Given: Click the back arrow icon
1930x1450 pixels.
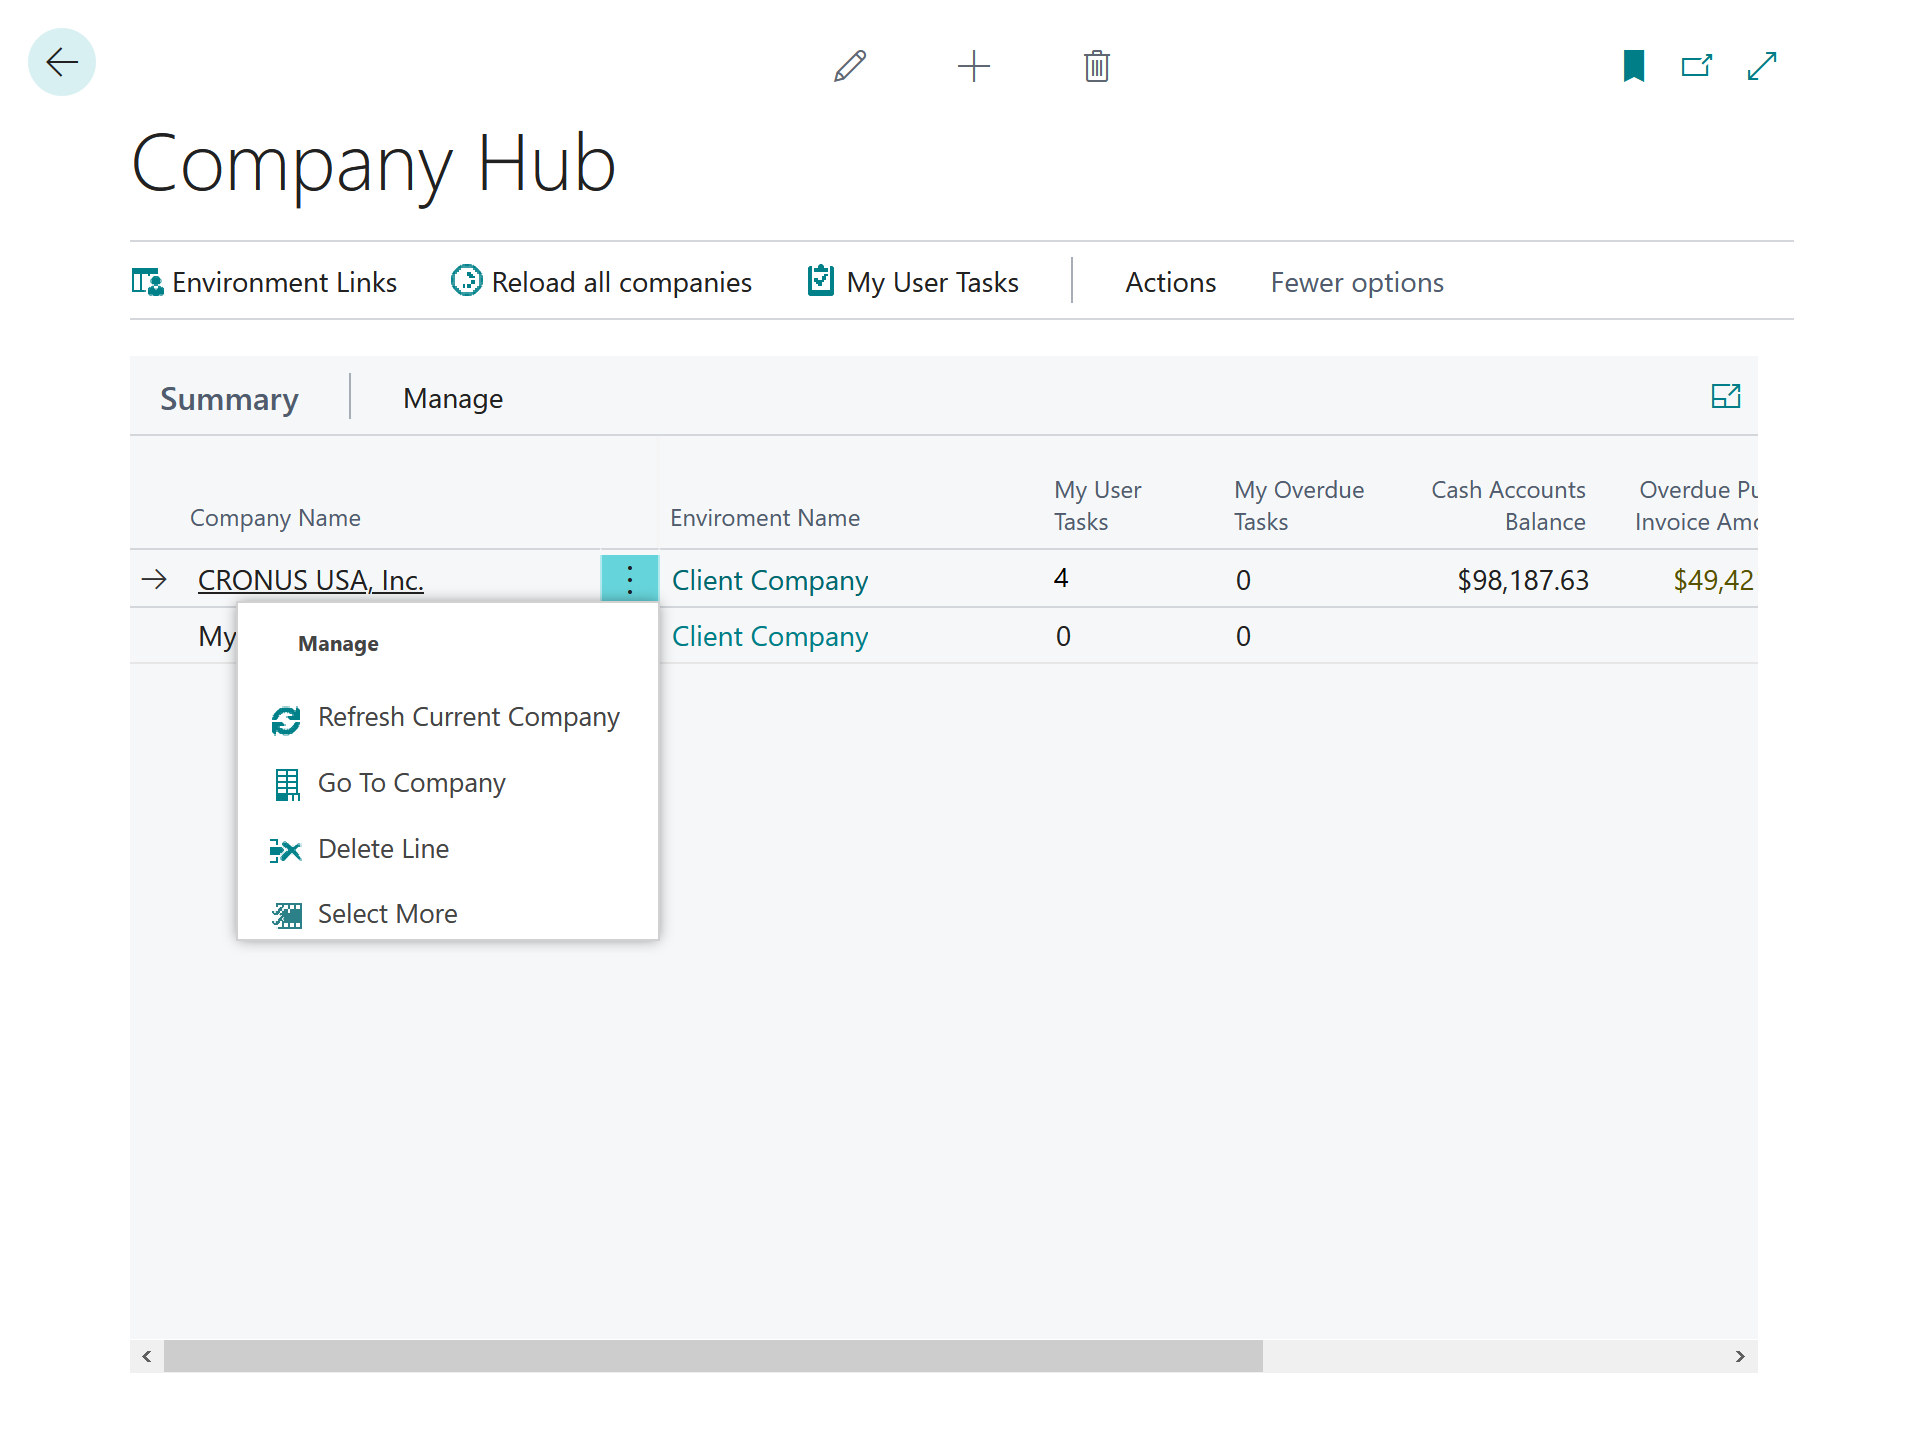Looking at the screenshot, I should tap(61, 62).
